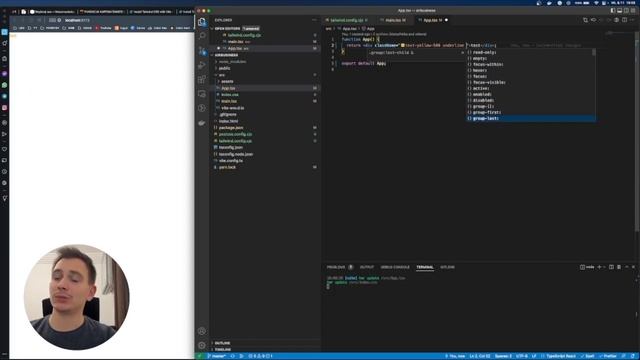Switch to main.tsx editor tab
The width and height of the screenshot is (640, 360).
[x=394, y=20]
